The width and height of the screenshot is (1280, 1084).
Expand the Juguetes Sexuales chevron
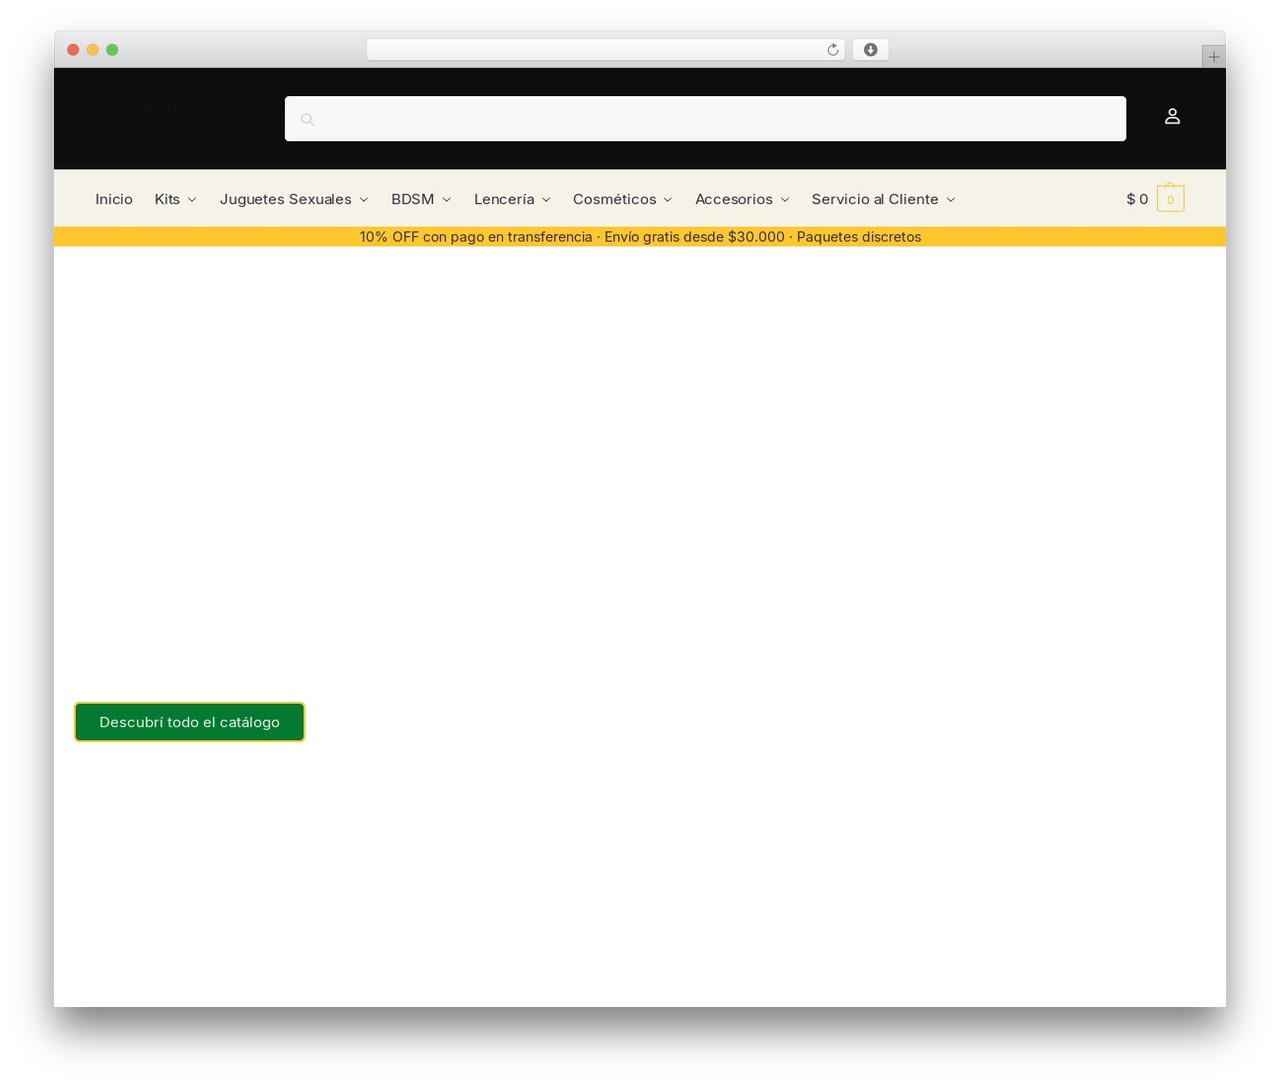click(364, 200)
